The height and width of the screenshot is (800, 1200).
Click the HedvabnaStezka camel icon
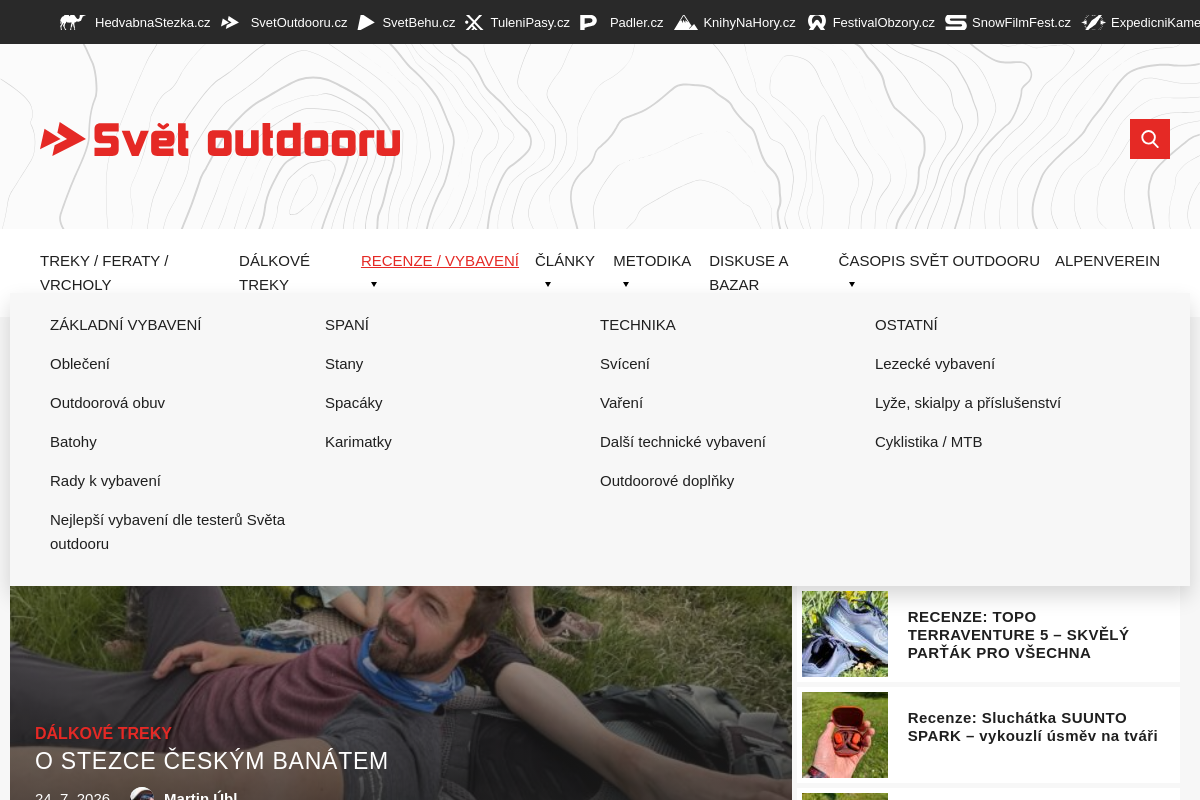point(72,22)
